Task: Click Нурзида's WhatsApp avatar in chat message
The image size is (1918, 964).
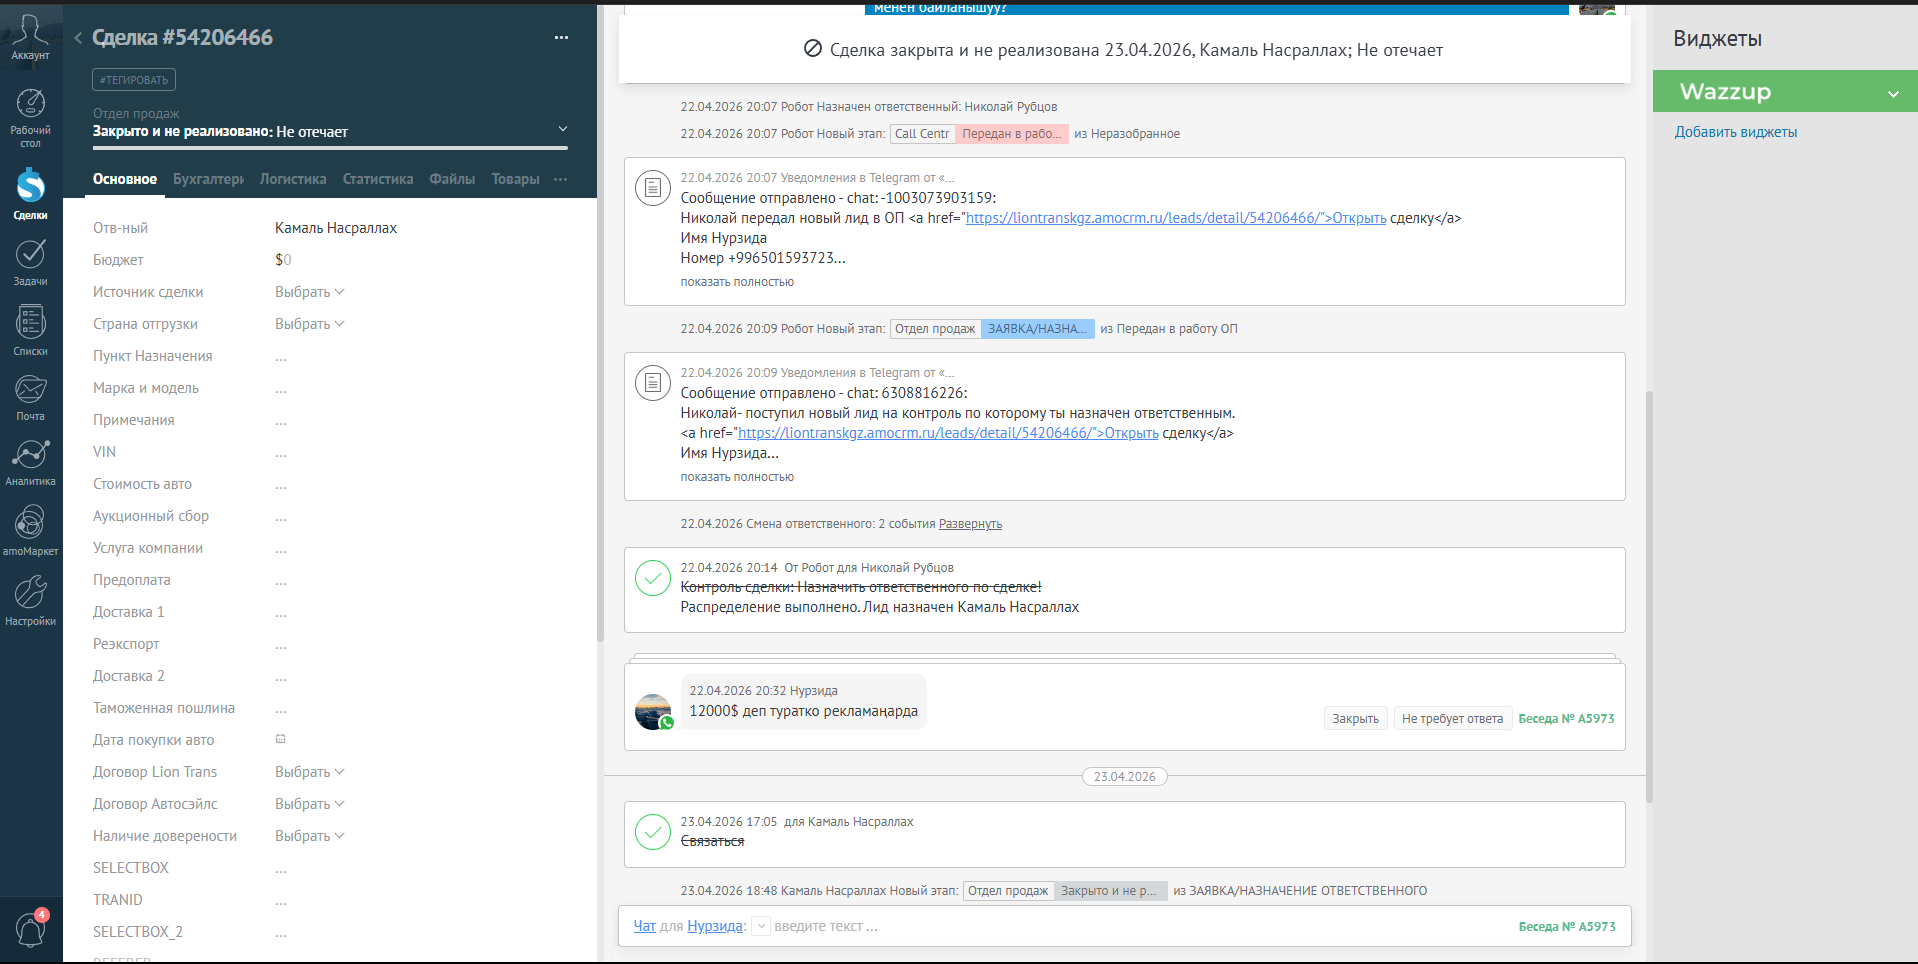Action: (x=654, y=711)
